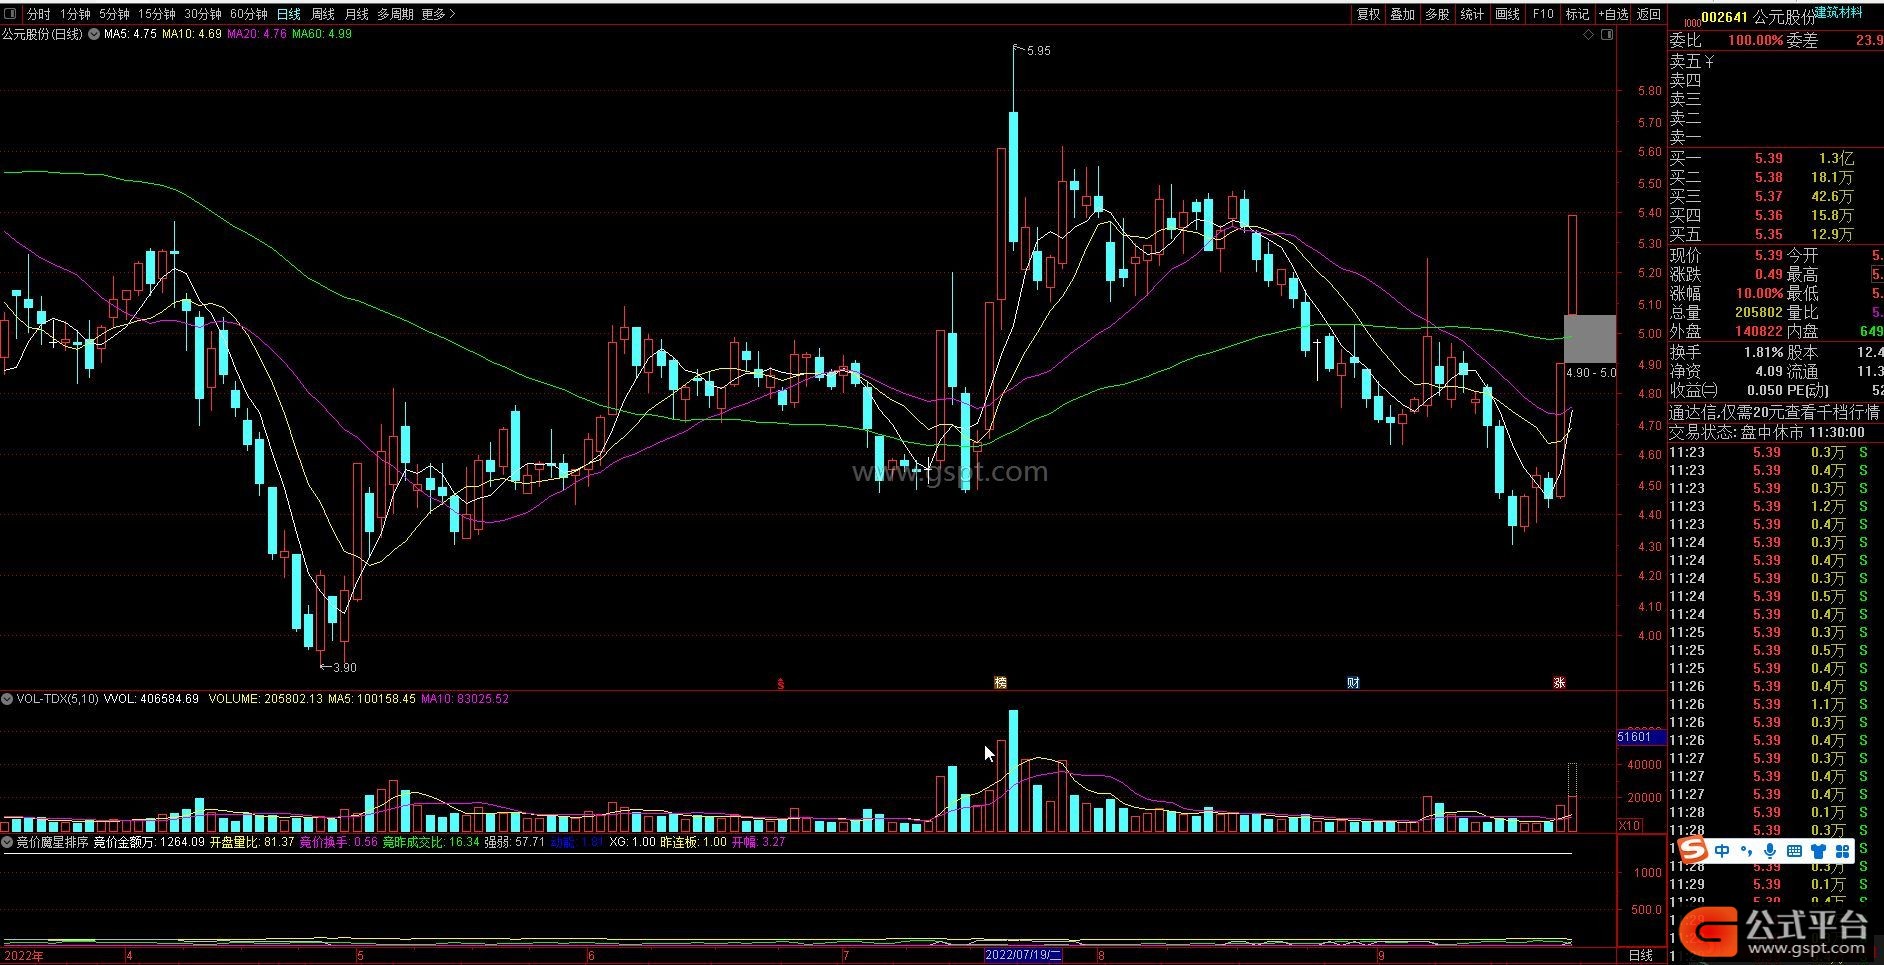The width and height of the screenshot is (1884, 965).
Task: Switch to the 15分钟 chart period
Action: pyautogui.click(x=156, y=14)
